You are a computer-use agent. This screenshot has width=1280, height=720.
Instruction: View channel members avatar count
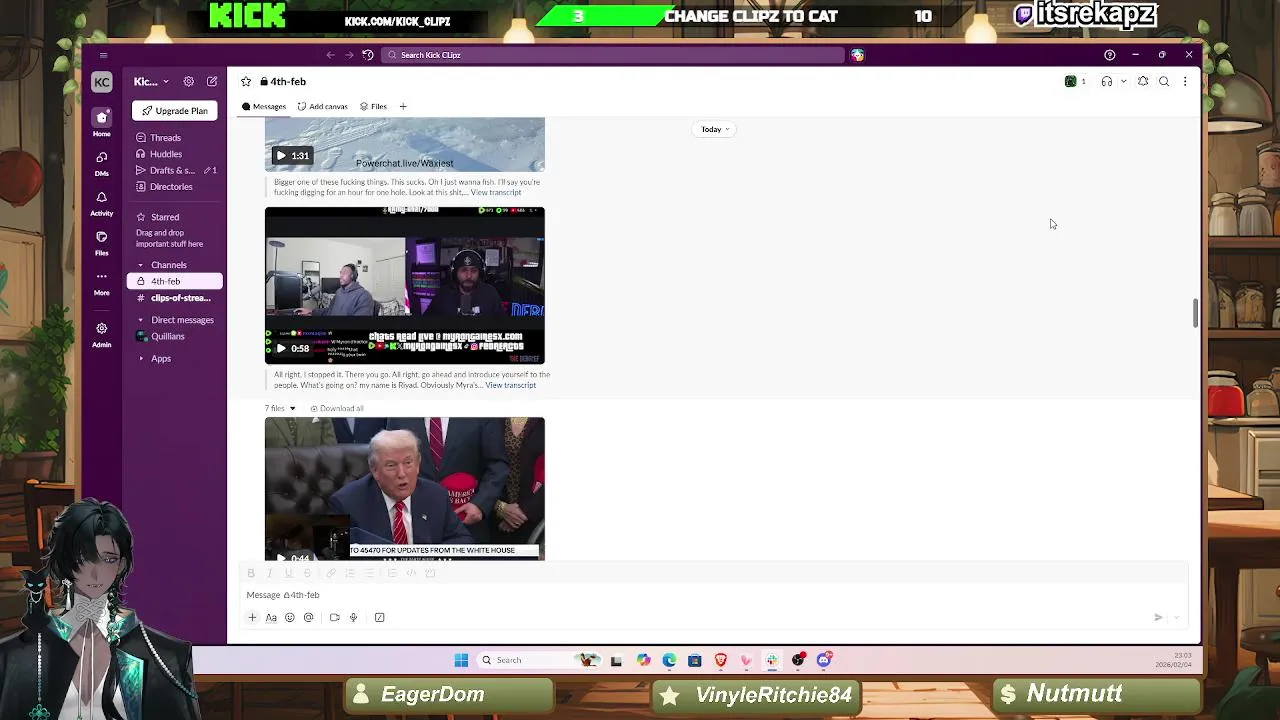(x=1076, y=81)
